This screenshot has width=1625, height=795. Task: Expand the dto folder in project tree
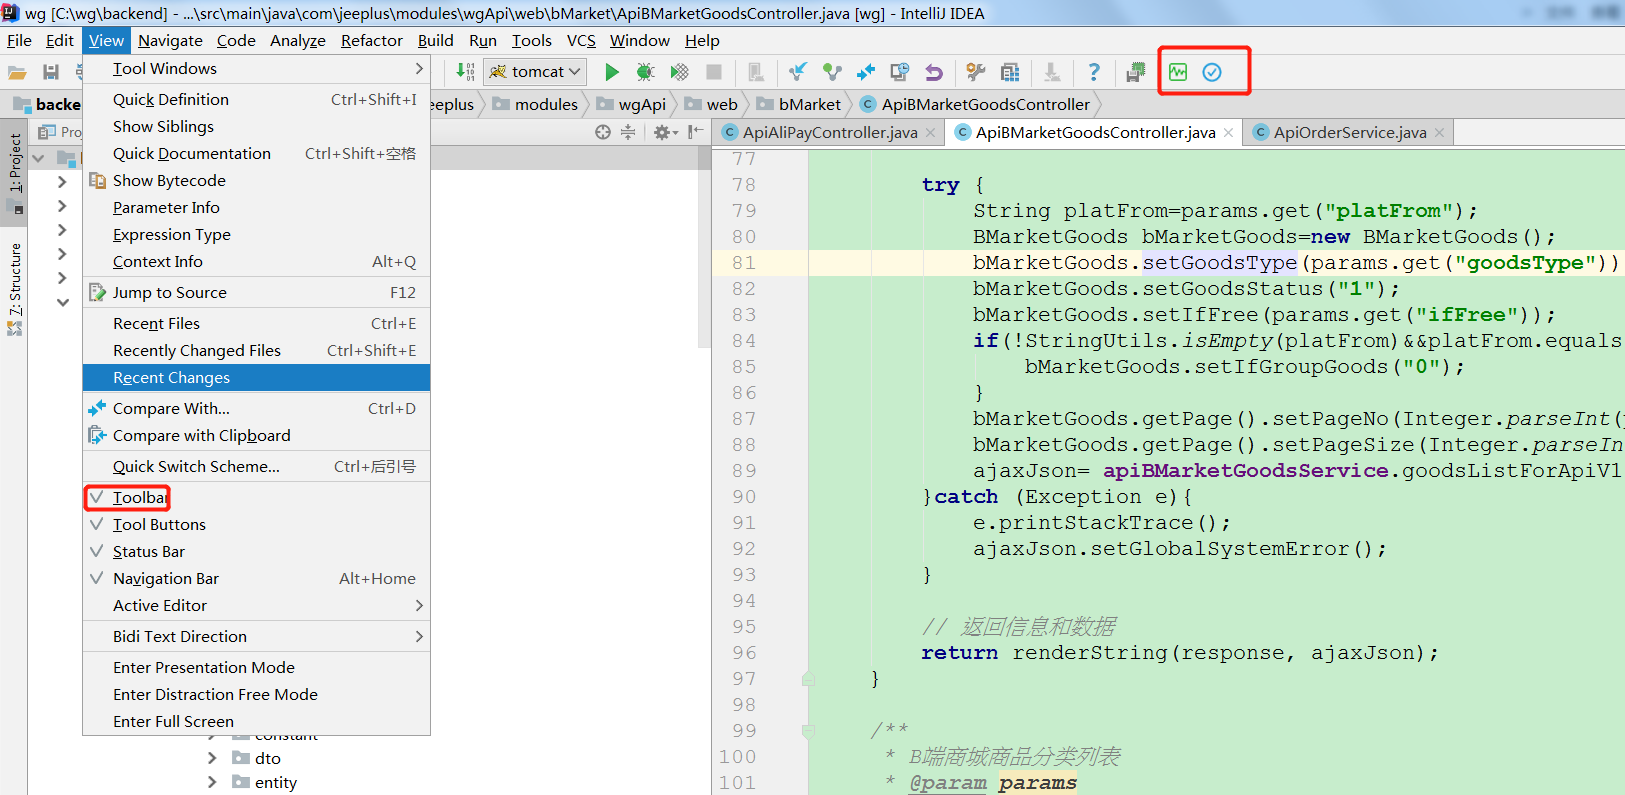coord(212,758)
